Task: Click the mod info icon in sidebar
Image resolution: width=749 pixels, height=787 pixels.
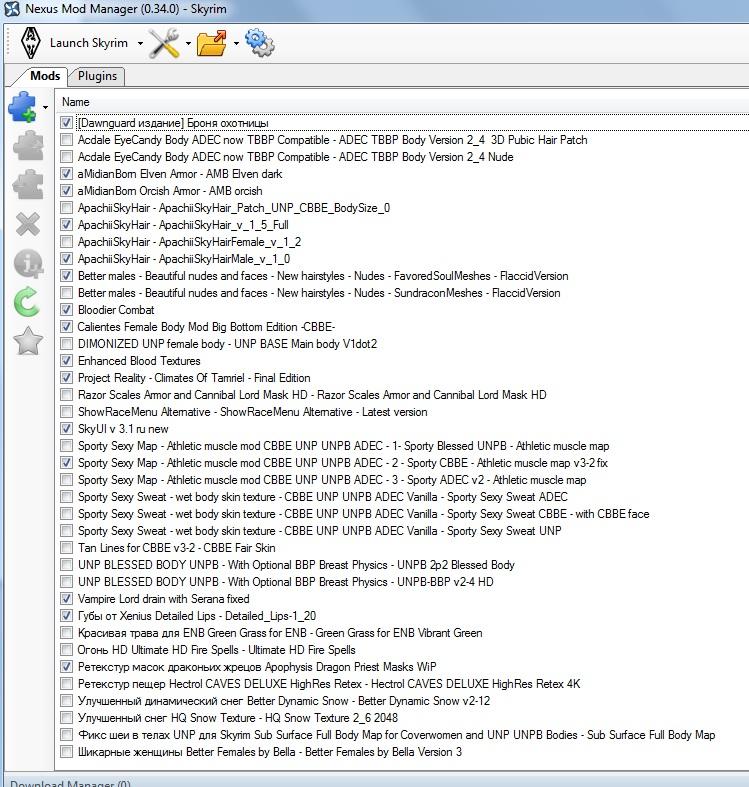Action: [28, 263]
